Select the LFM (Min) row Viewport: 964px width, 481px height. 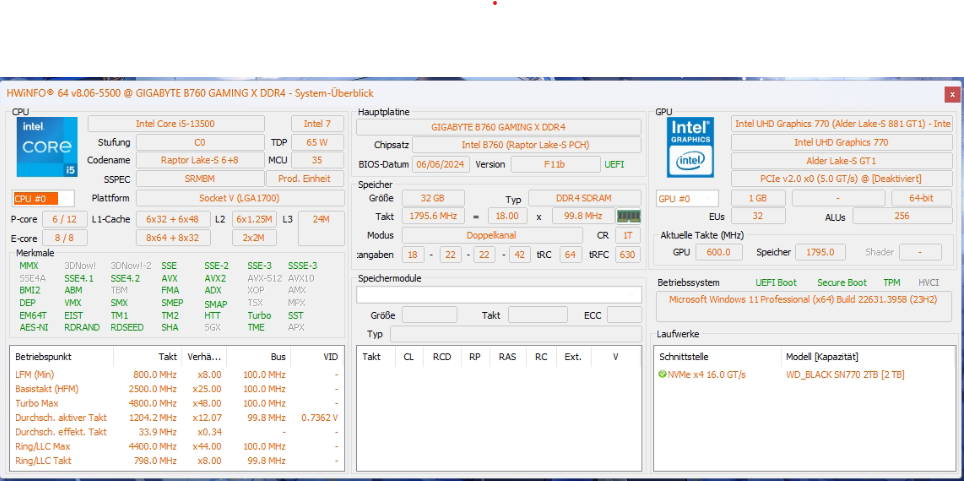coord(177,375)
